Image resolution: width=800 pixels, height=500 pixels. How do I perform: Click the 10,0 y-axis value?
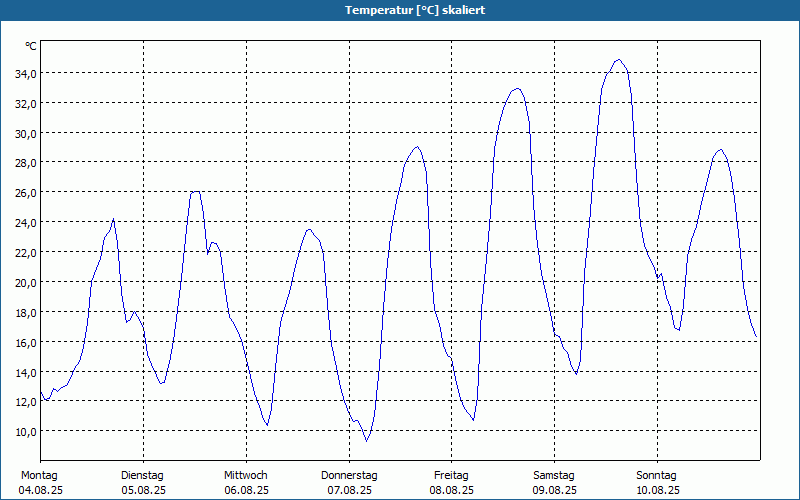pyautogui.click(x=25, y=432)
